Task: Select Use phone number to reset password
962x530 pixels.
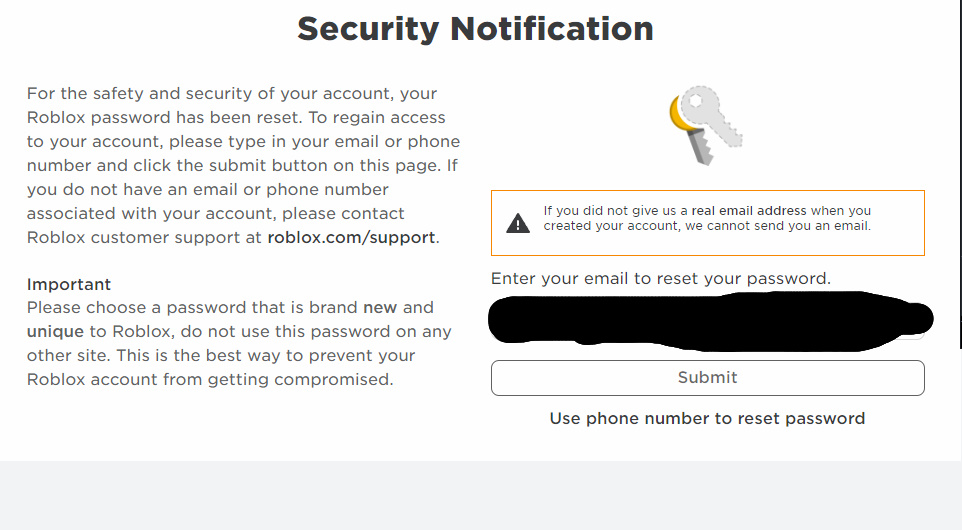Action: tap(707, 418)
